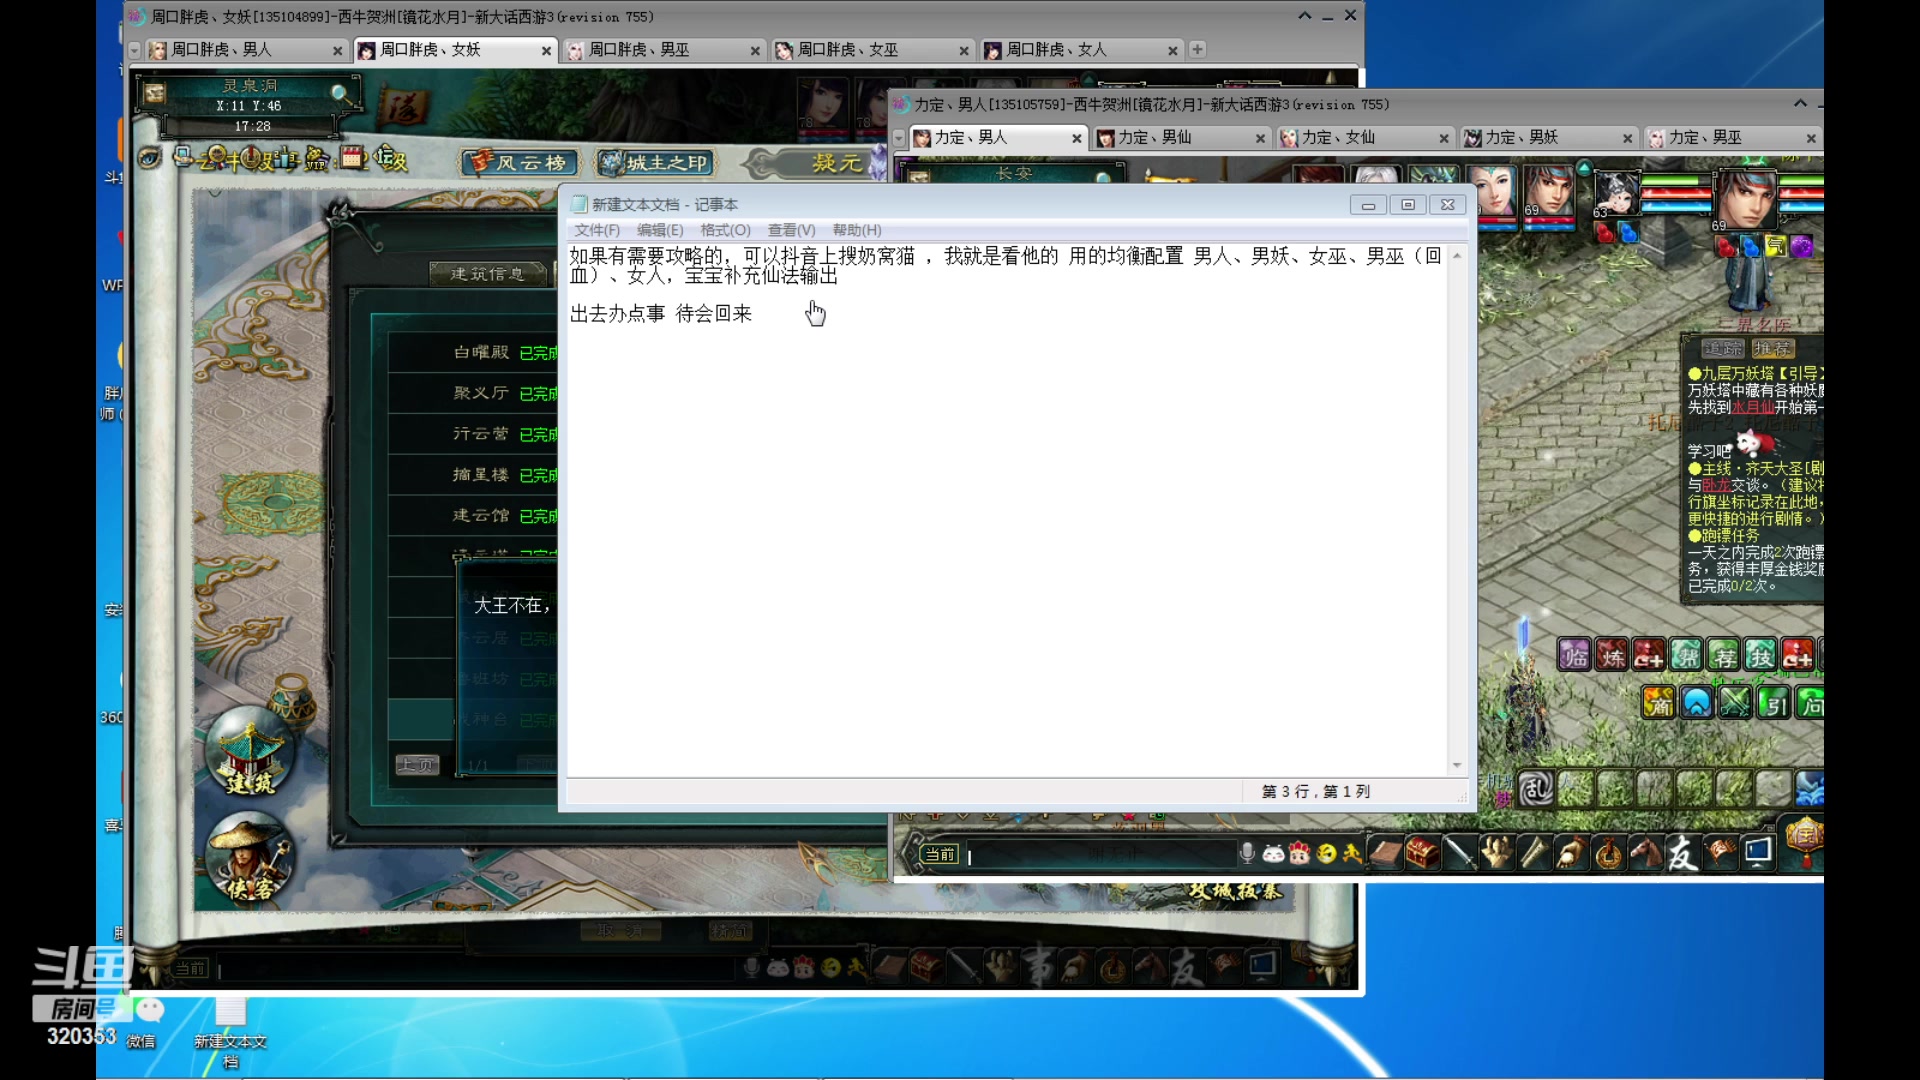Open the 帮助(H) menu in Notepad

[857, 230]
